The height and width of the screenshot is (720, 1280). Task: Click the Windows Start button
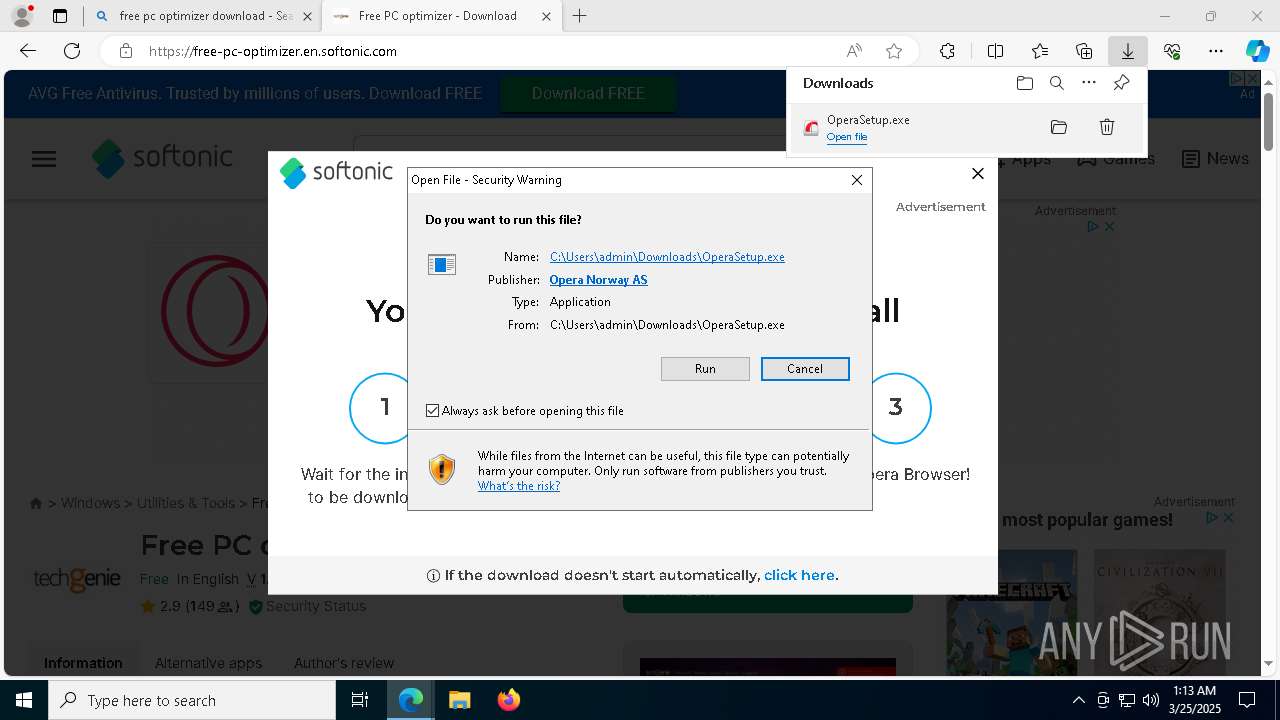[x=24, y=700]
